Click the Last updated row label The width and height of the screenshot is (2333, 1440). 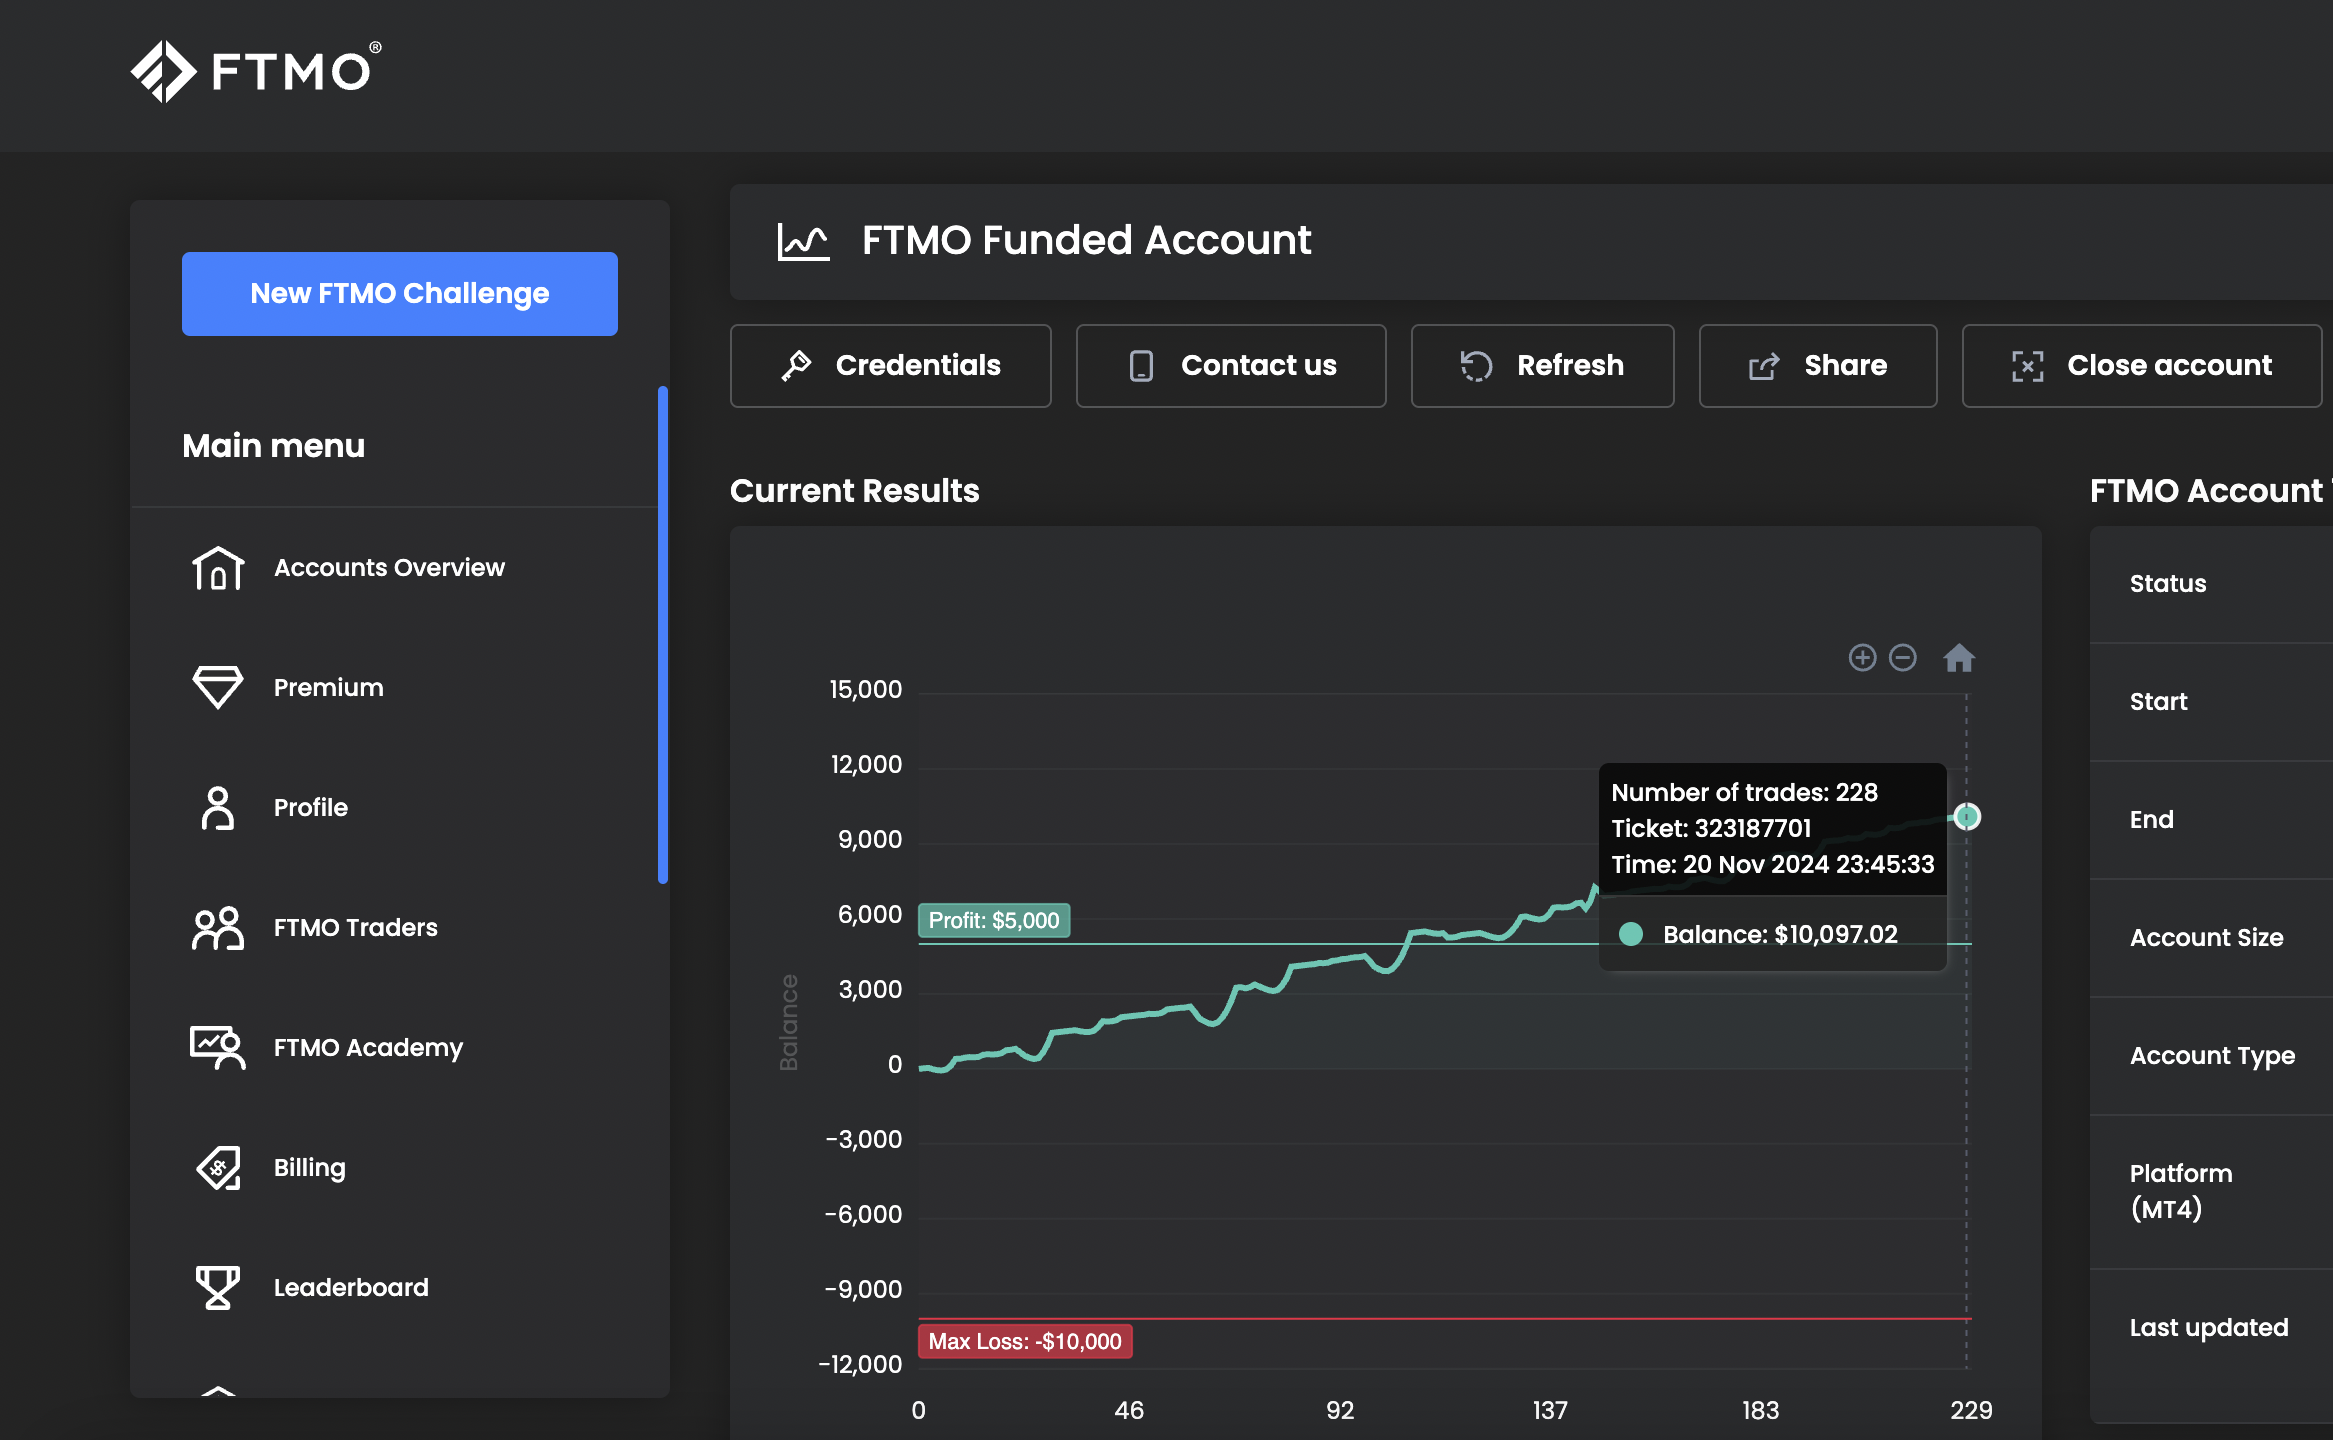2209,1328
